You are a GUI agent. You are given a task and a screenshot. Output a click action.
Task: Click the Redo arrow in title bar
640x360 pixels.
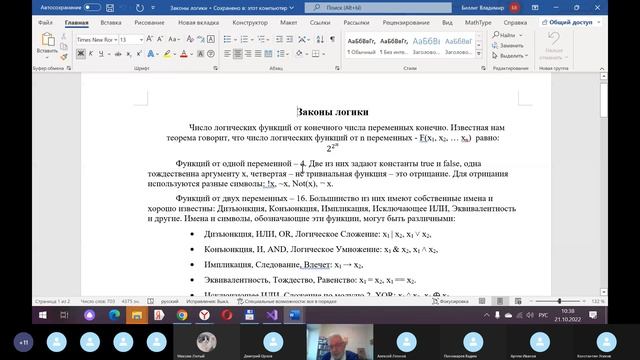pyautogui.click(x=140, y=7)
